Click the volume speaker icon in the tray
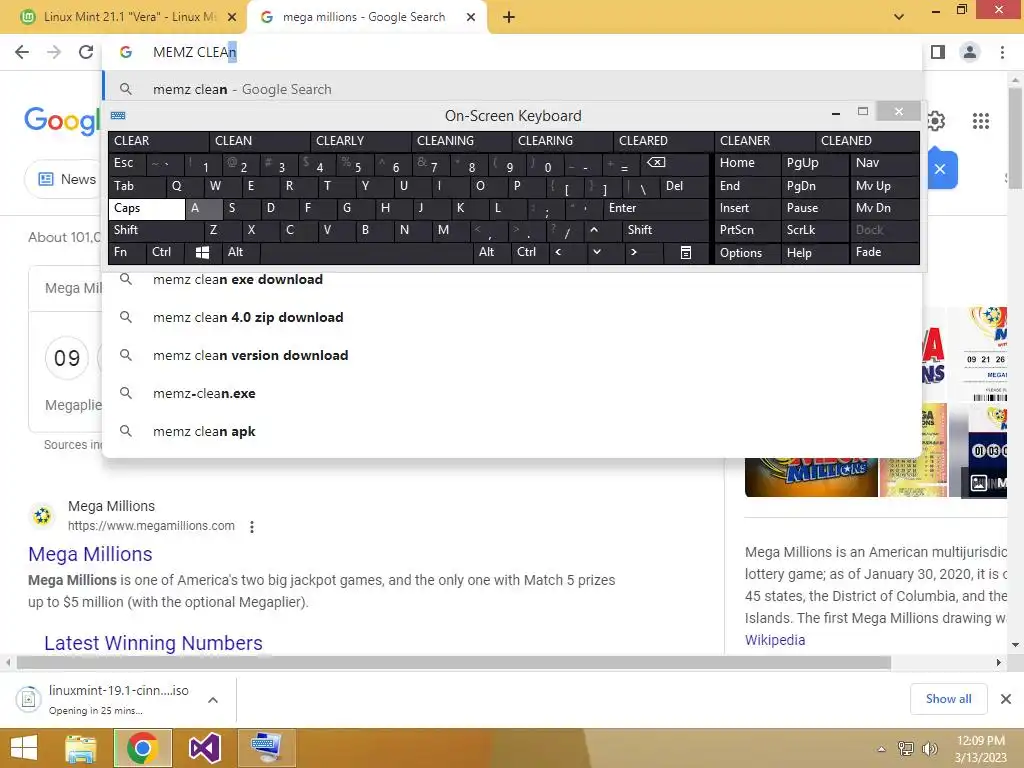Image resolution: width=1024 pixels, height=768 pixels. click(x=929, y=749)
